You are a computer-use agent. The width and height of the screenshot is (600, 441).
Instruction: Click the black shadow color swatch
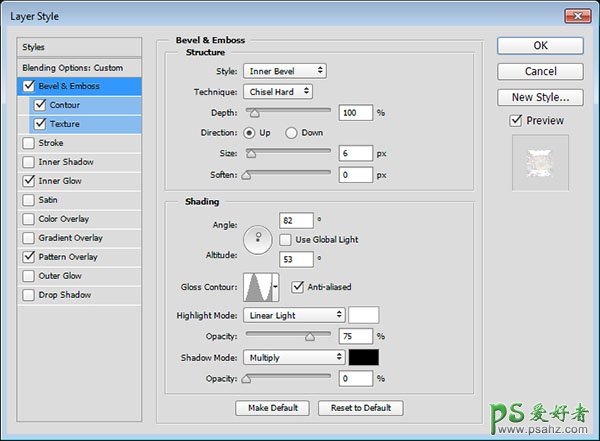click(363, 357)
